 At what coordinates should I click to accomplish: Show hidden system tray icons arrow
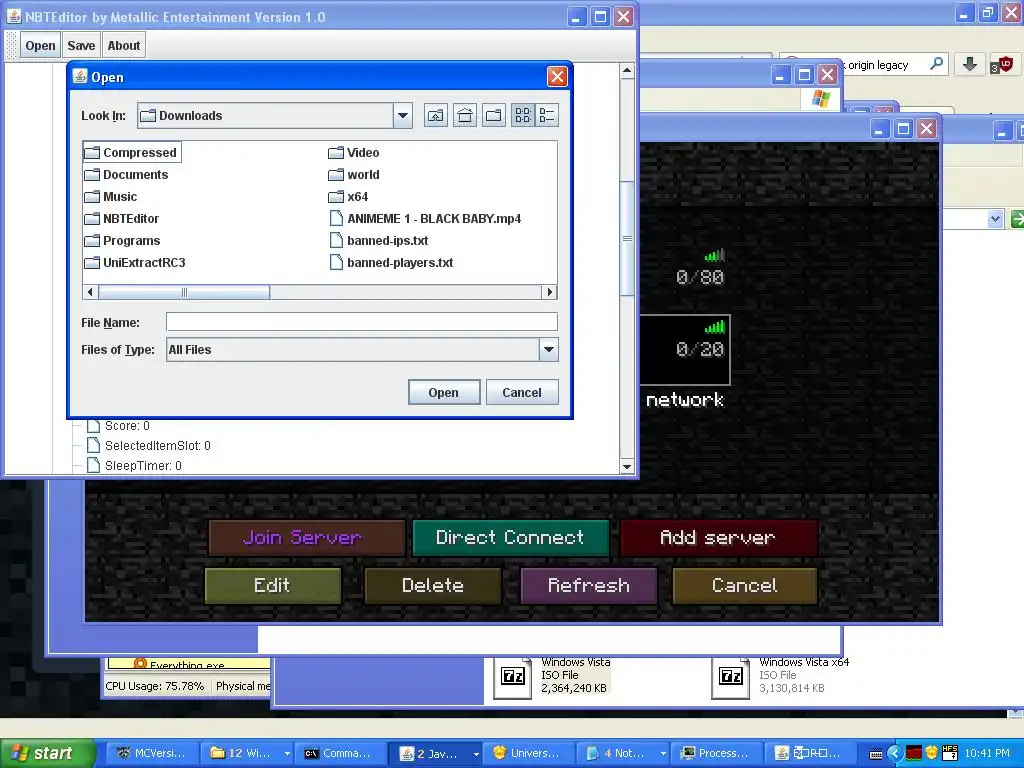coord(895,754)
